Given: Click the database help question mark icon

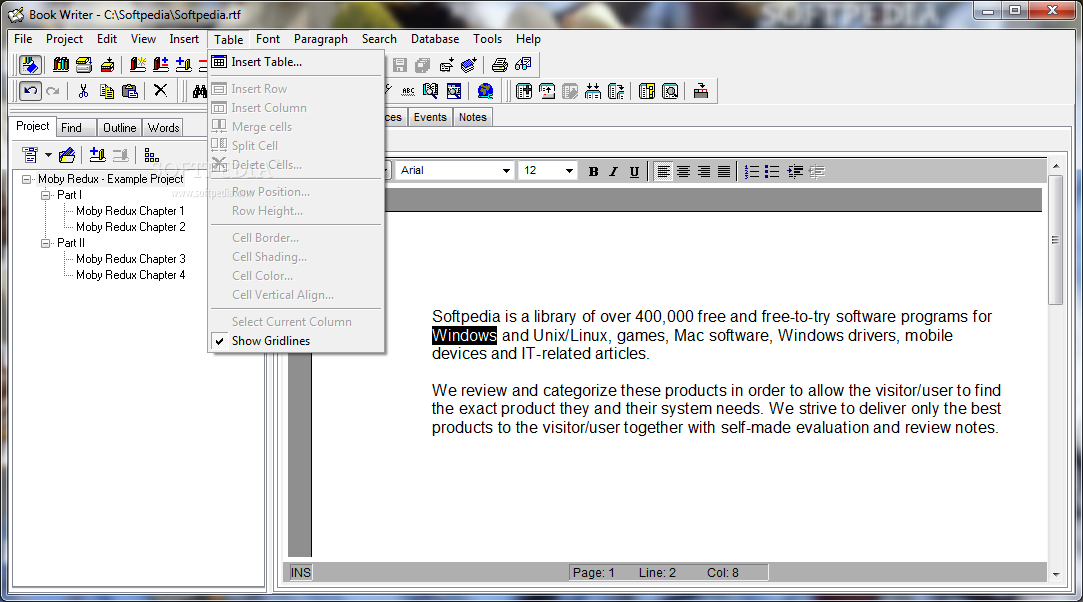Looking at the screenshot, I should (646, 91).
